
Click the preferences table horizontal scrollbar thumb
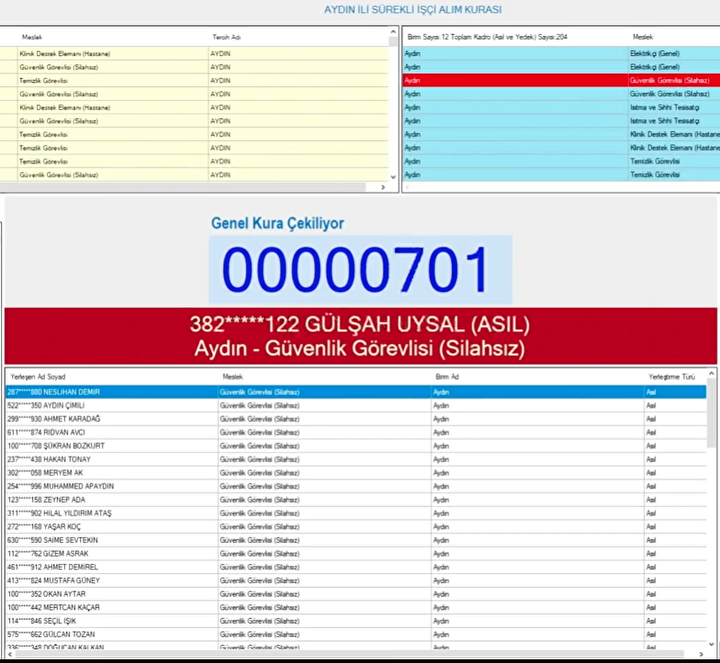pos(183,187)
